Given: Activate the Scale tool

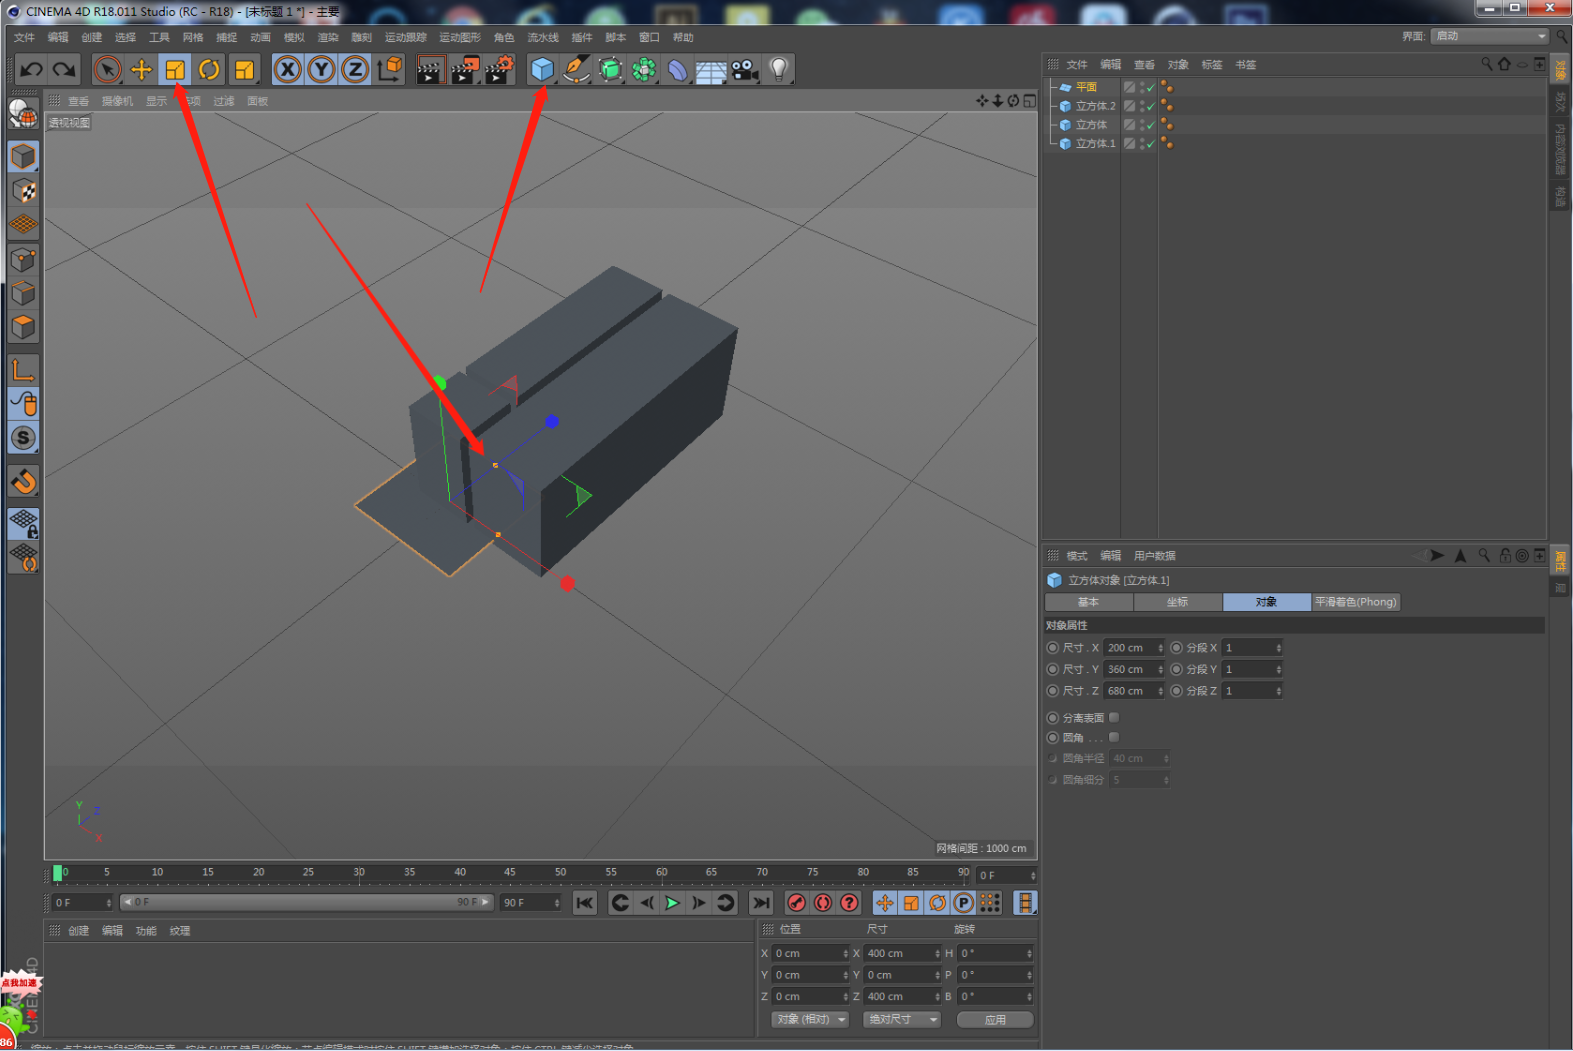Looking at the screenshot, I should point(175,69).
